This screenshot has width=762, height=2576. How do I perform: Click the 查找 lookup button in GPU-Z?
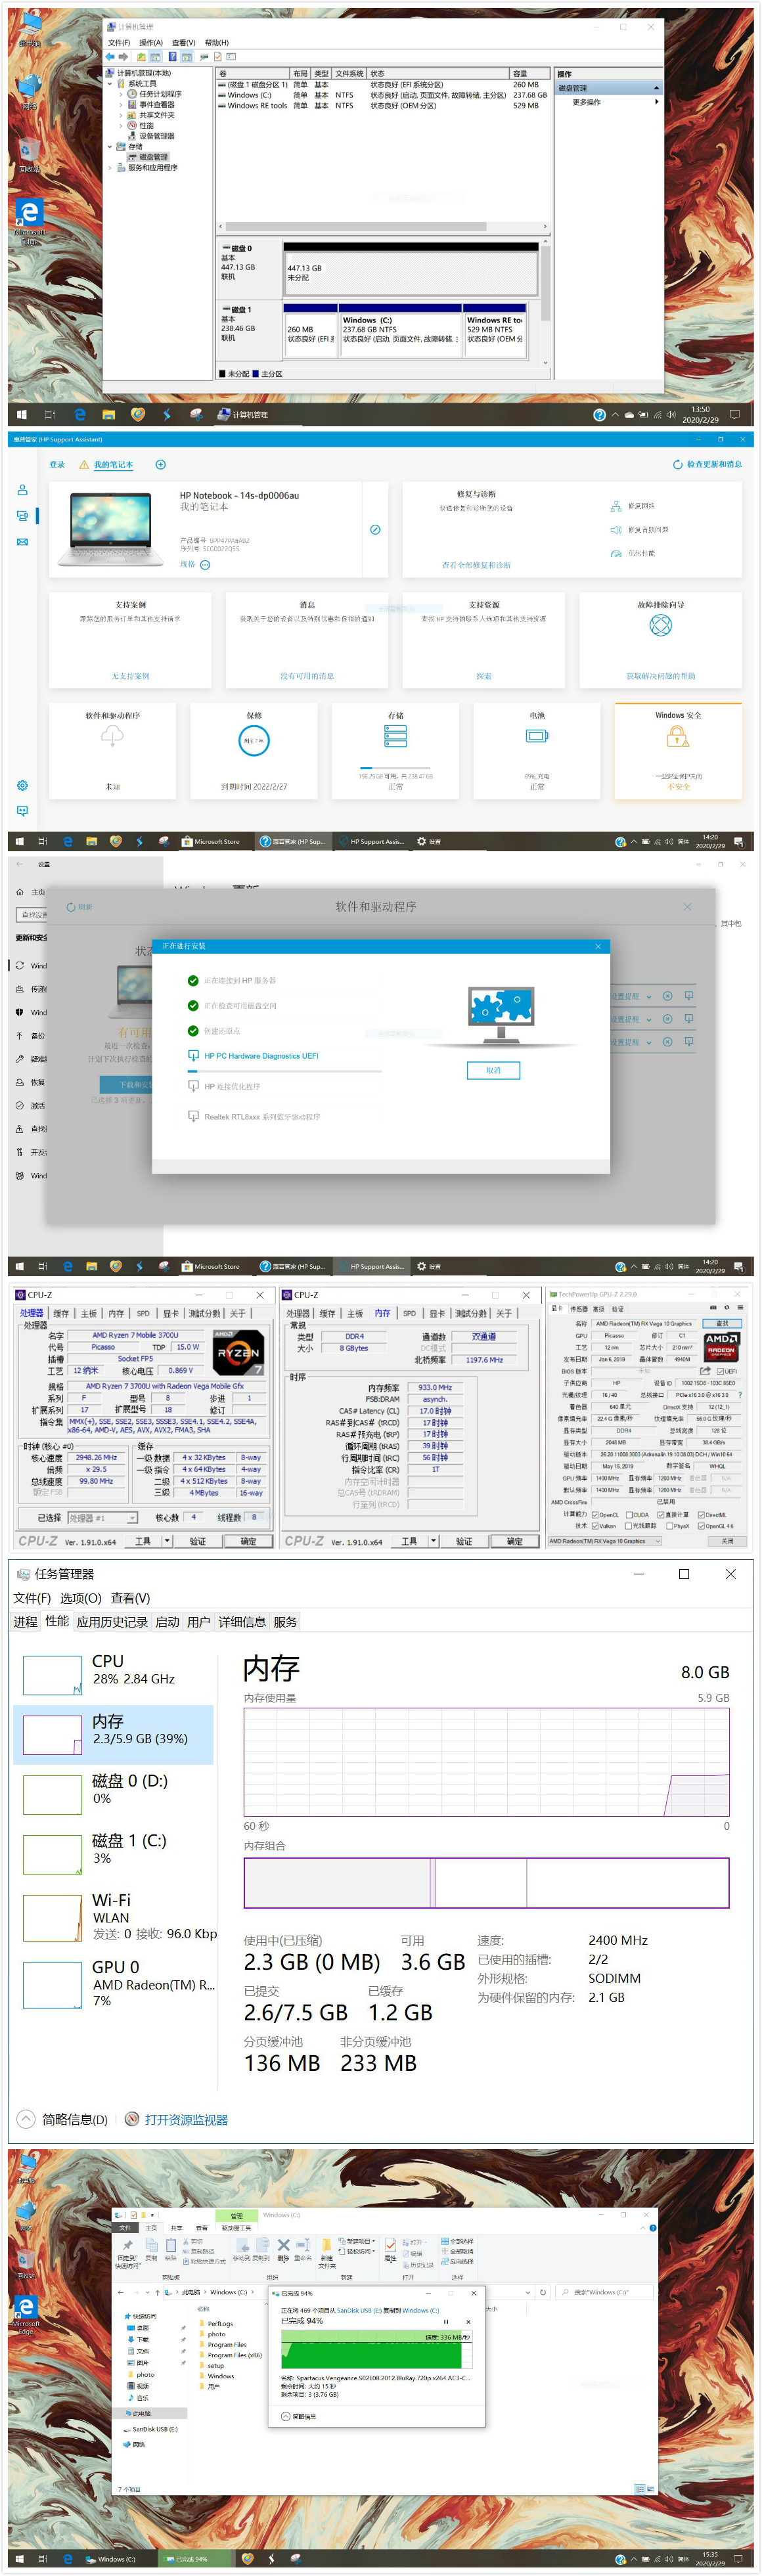(722, 1323)
